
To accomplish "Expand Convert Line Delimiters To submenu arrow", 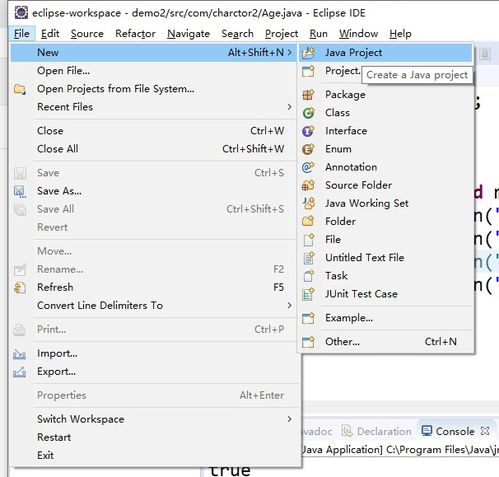I will pyautogui.click(x=289, y=305).
